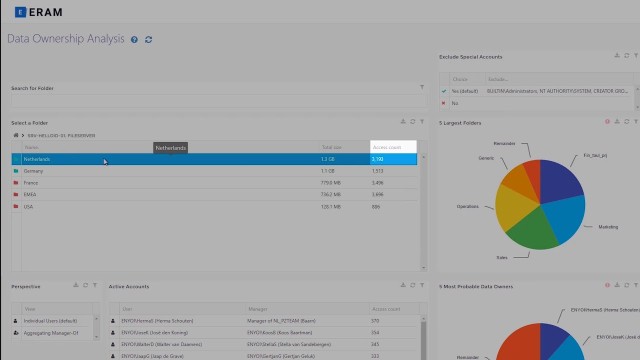The image size is (640, 360).
Task: Sort Active Accounts by Manager column
Action: (x=258, y=309)
